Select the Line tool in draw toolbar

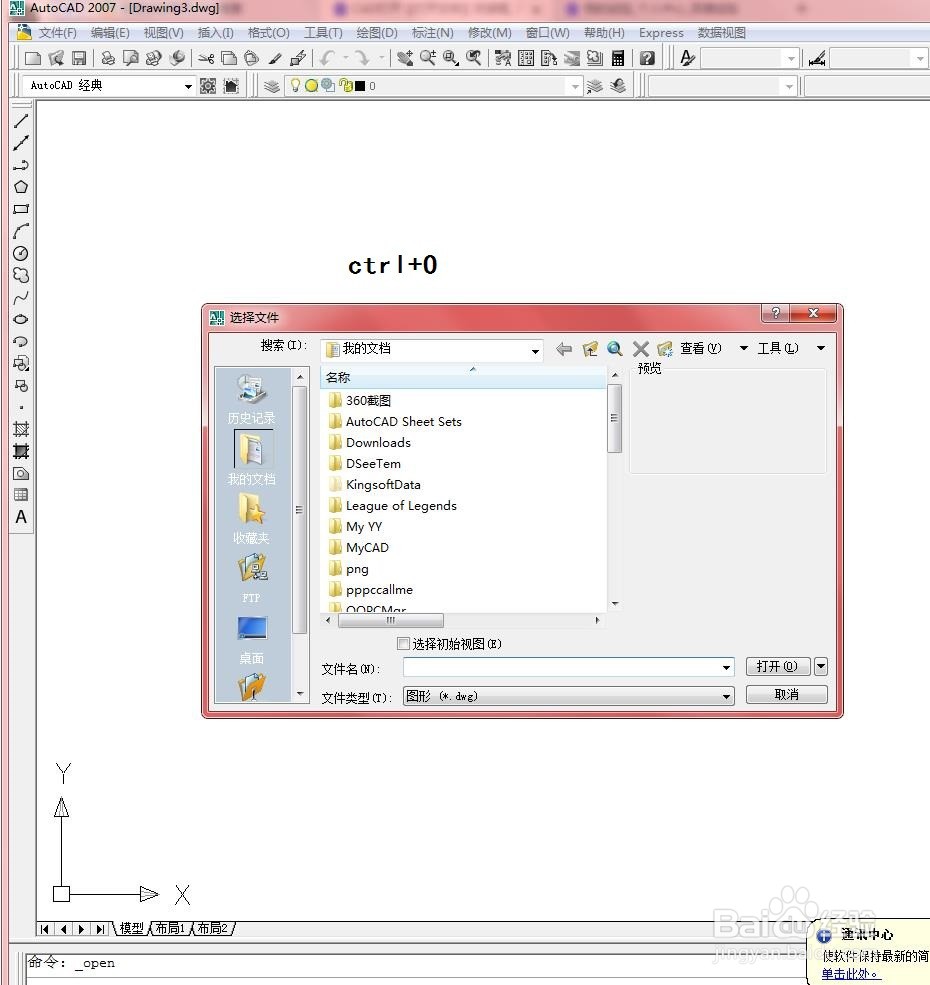pyautogui.click(x=21, y=121)
